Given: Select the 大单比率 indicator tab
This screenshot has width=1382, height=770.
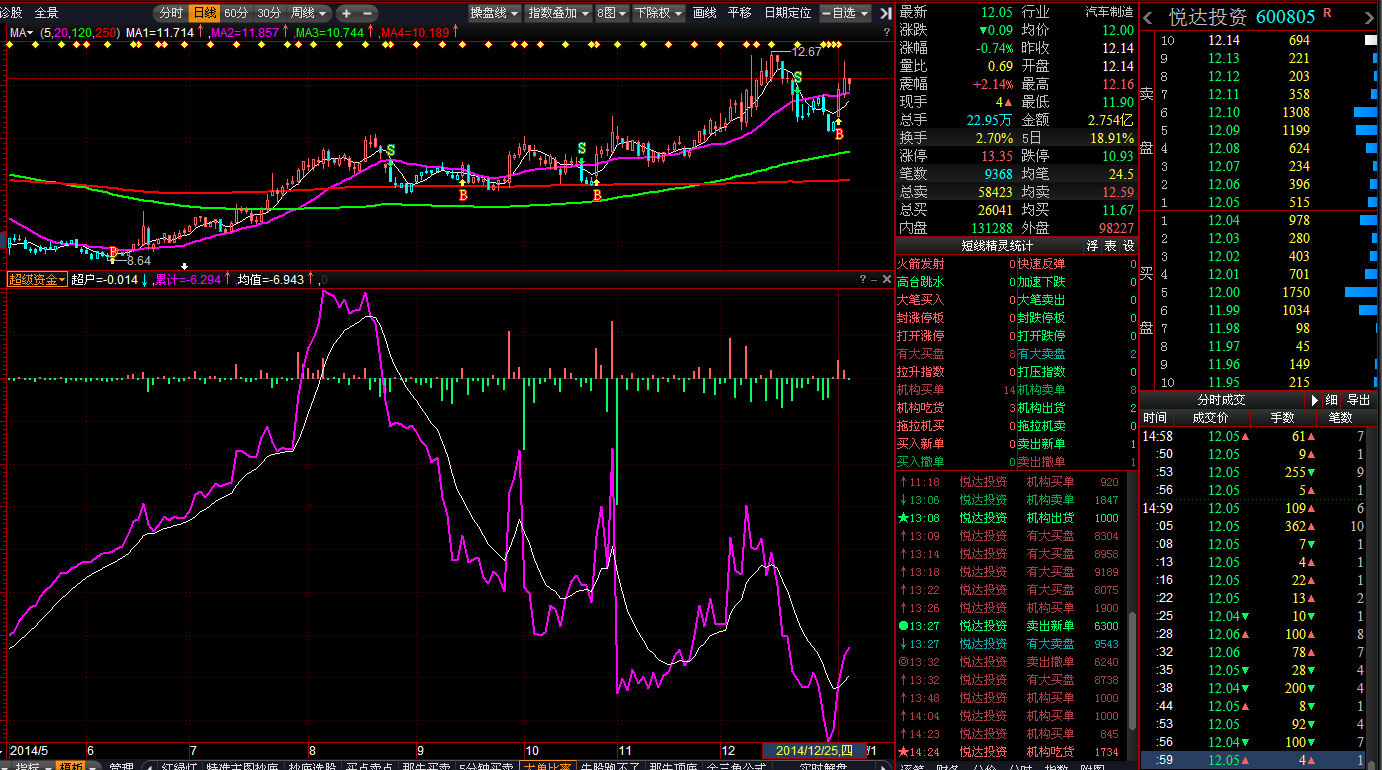Looking at the screenshot, I should coord(548,765).
